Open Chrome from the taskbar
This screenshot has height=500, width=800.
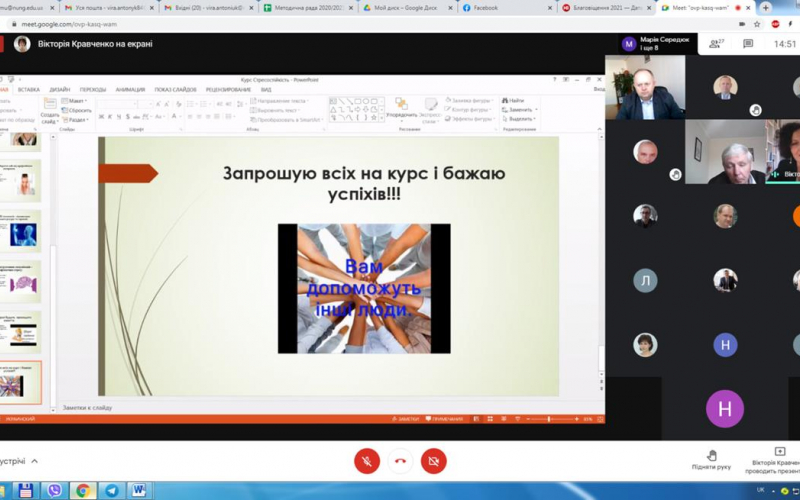[83, 490]
